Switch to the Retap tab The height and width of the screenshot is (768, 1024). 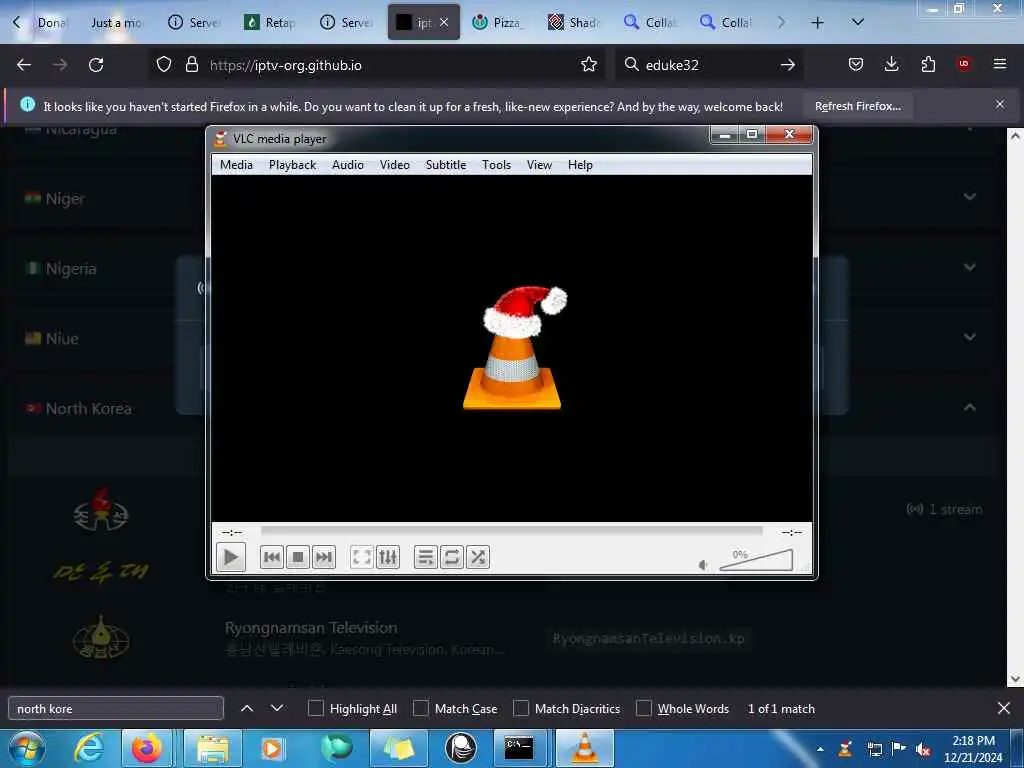270,23
